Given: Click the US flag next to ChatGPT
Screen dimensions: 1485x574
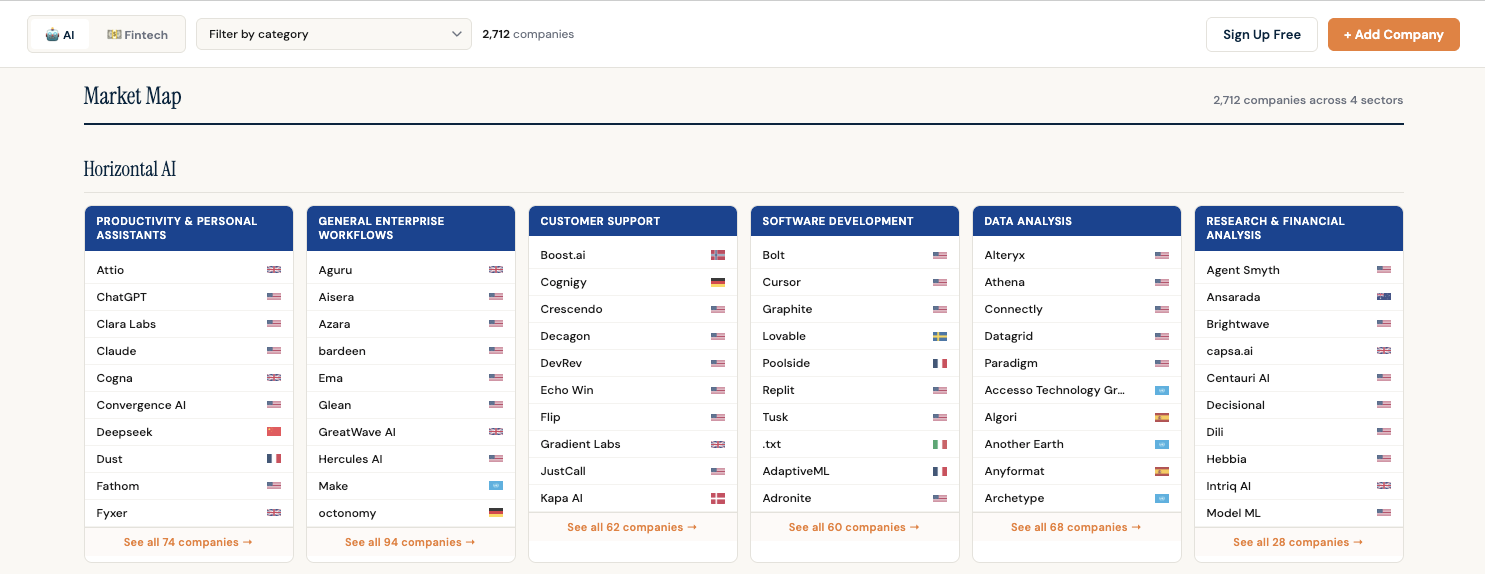Looking at the screenshot, I should click(x=274, y=297).
